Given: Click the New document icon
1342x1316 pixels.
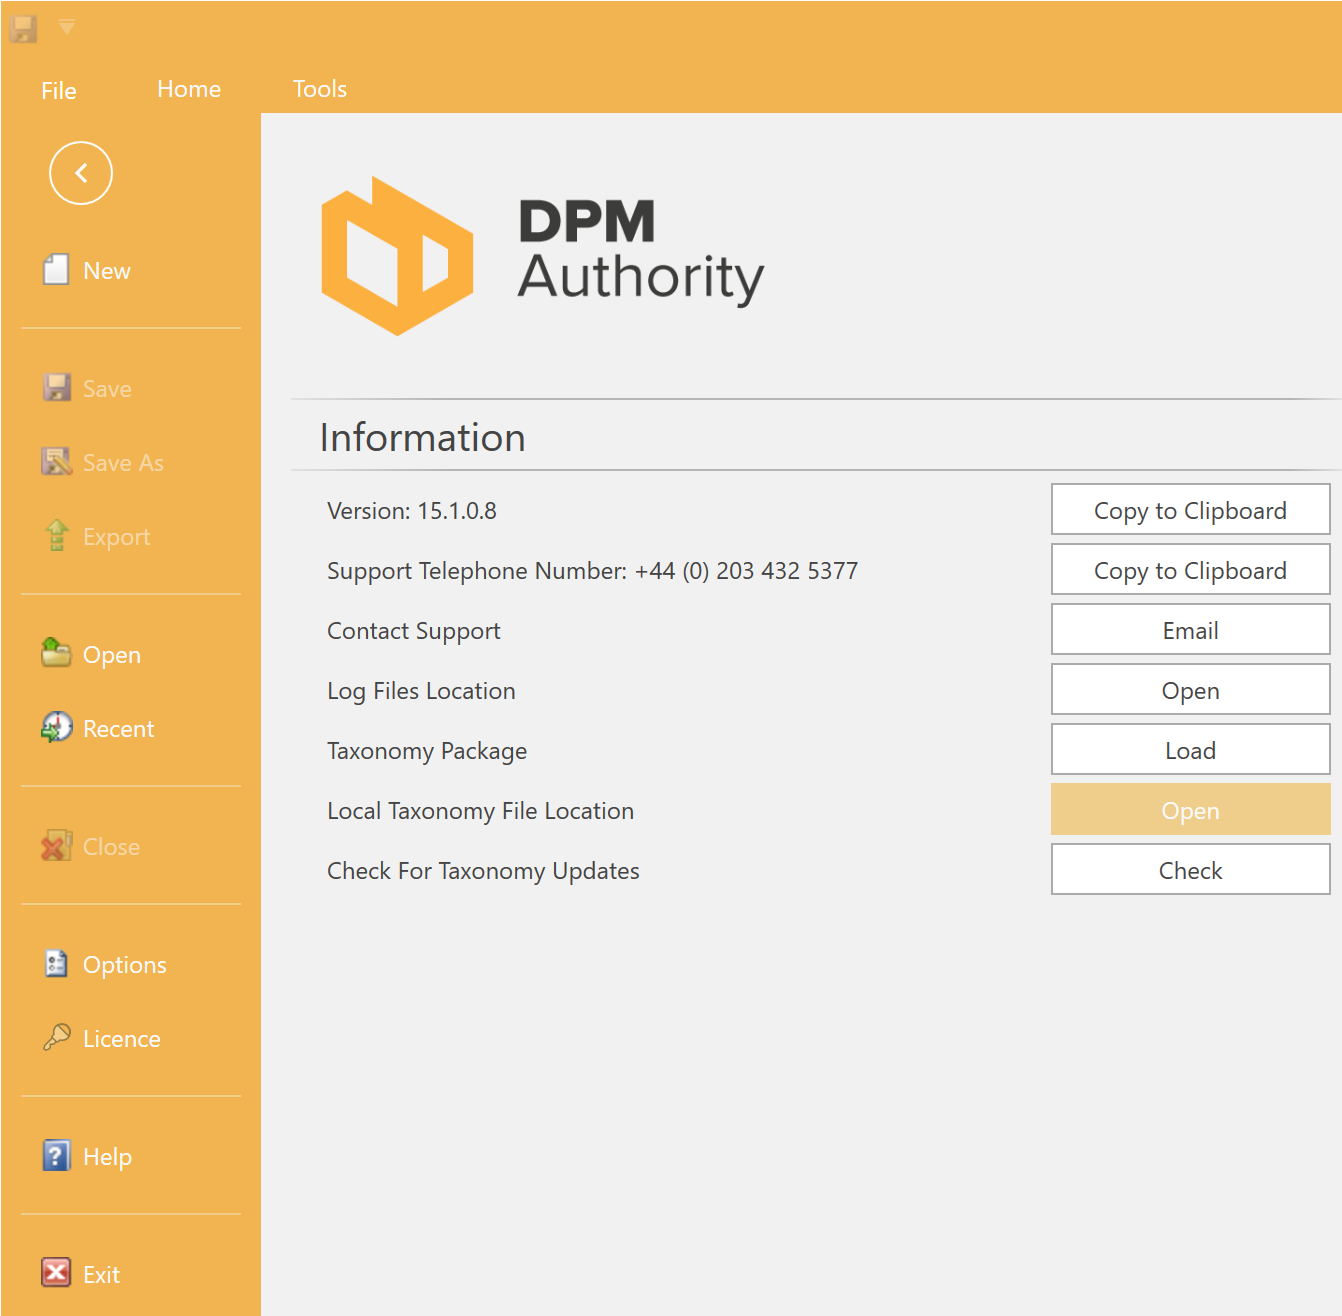Looking at the screenshot, I should 56,269.
